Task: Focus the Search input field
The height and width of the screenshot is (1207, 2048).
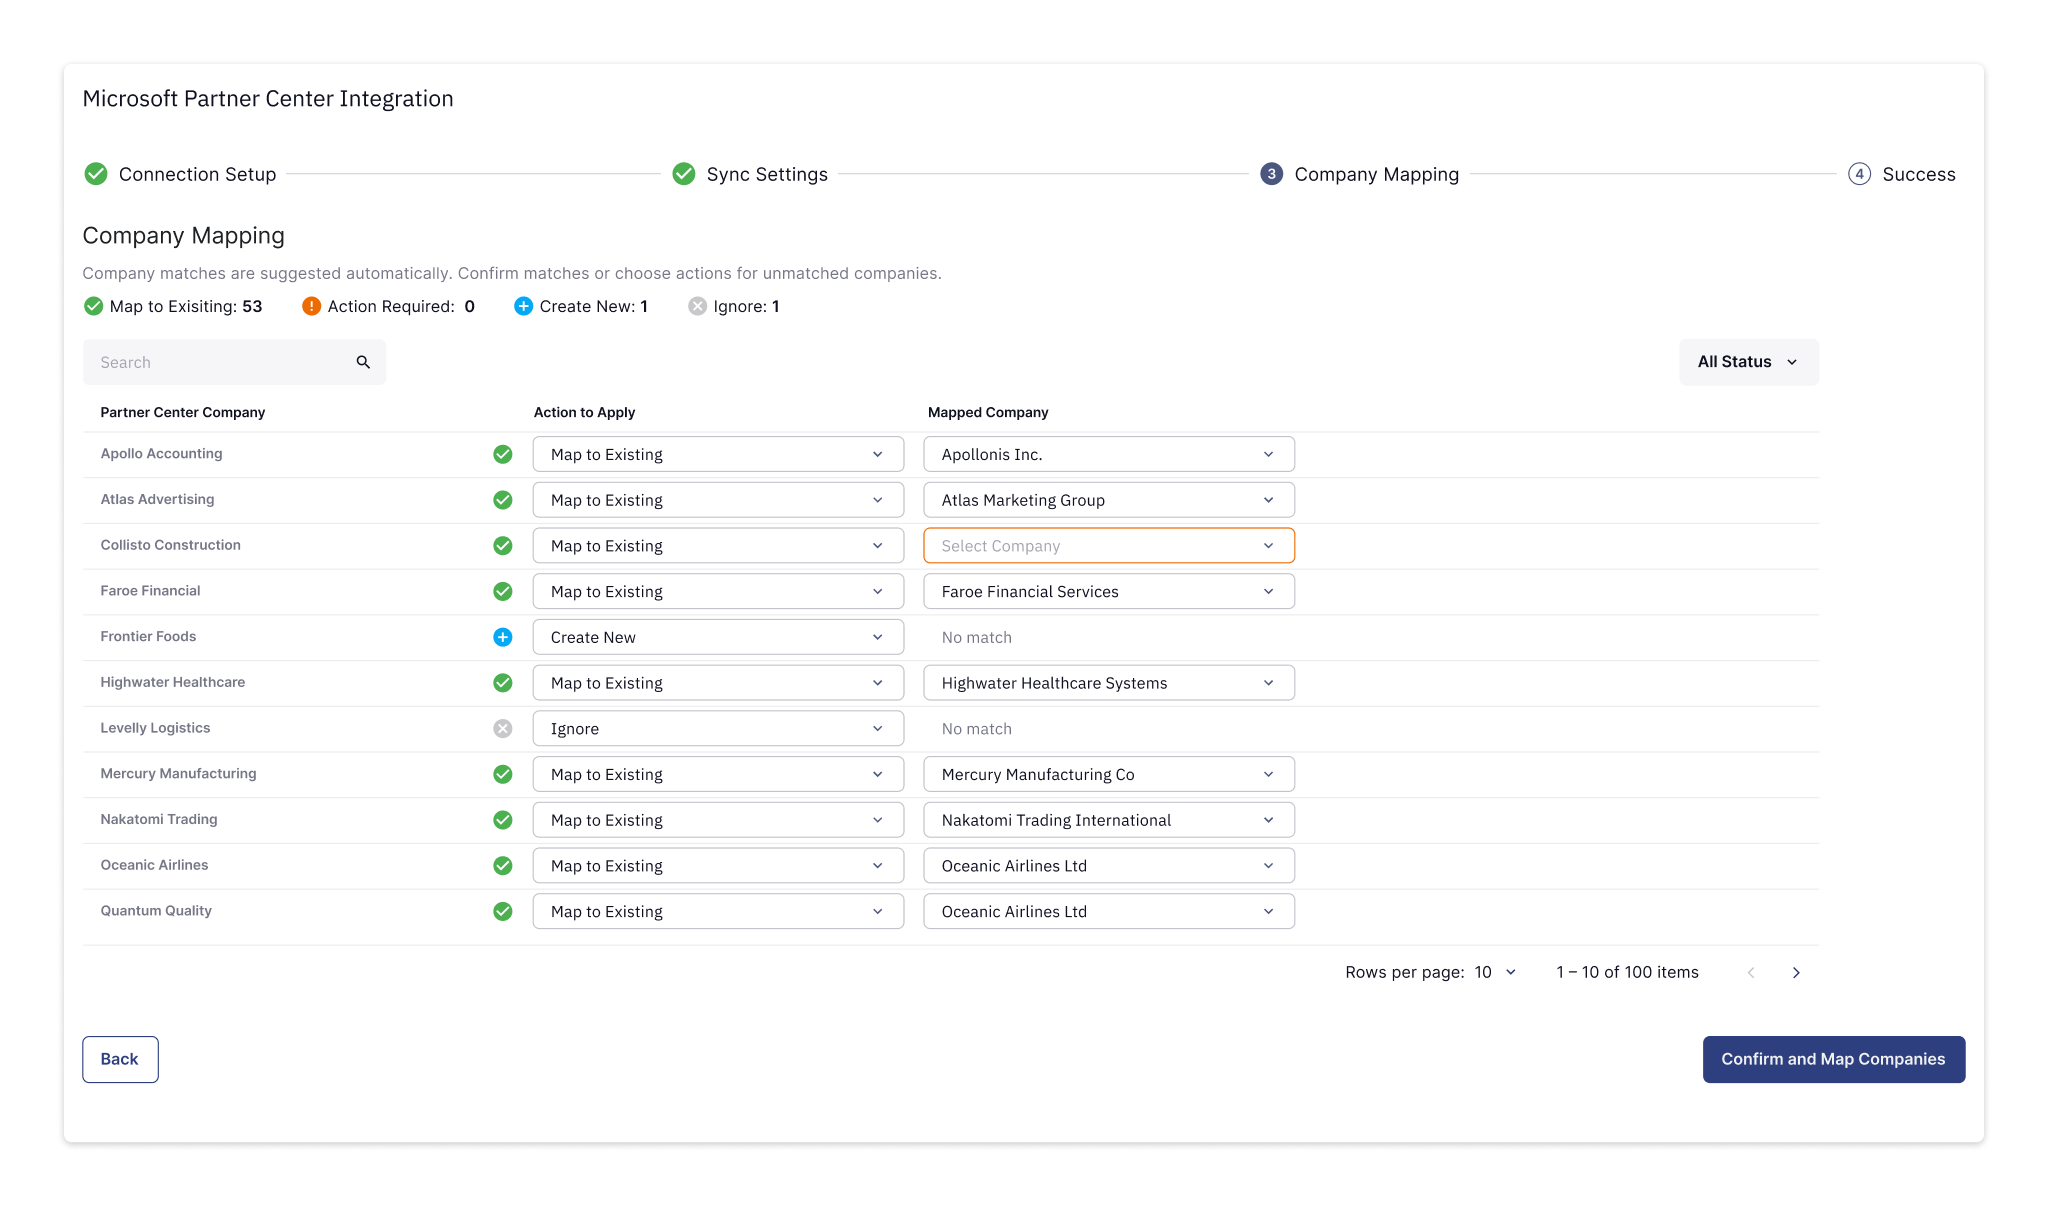Action: click(x=220, y=362)
